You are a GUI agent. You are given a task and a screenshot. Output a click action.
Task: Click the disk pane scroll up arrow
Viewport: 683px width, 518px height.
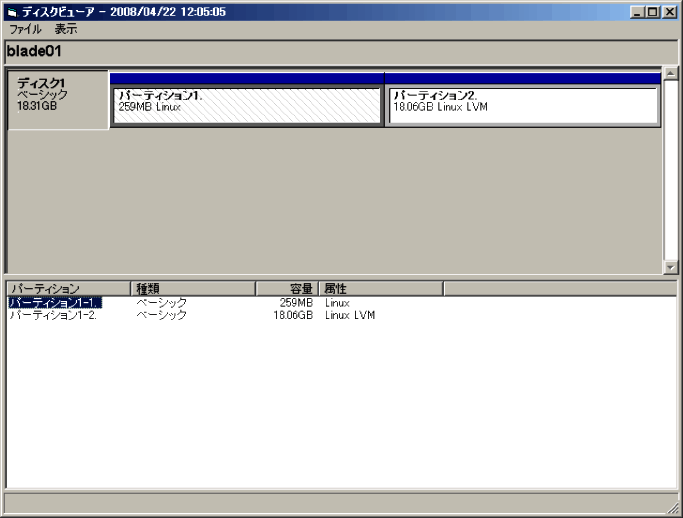pyautogui.click(x=670, y=73)
